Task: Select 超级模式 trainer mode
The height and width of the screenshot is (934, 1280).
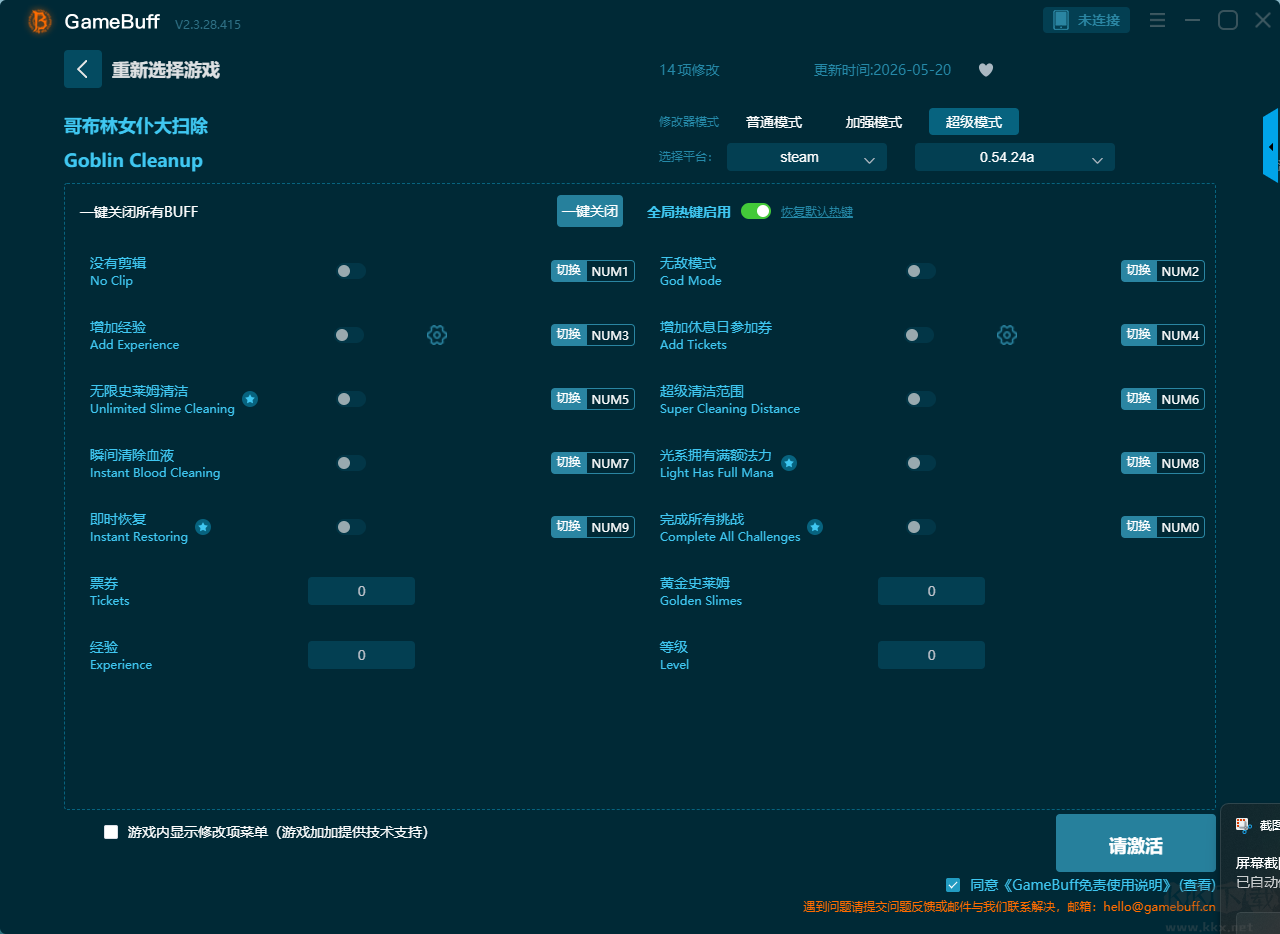Action: (974, 122)
